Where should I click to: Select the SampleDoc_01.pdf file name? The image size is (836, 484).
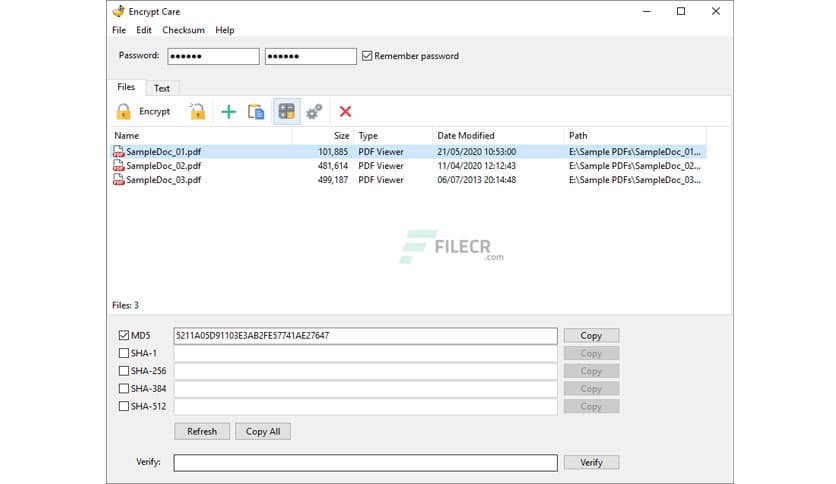(x=164, y=152)
